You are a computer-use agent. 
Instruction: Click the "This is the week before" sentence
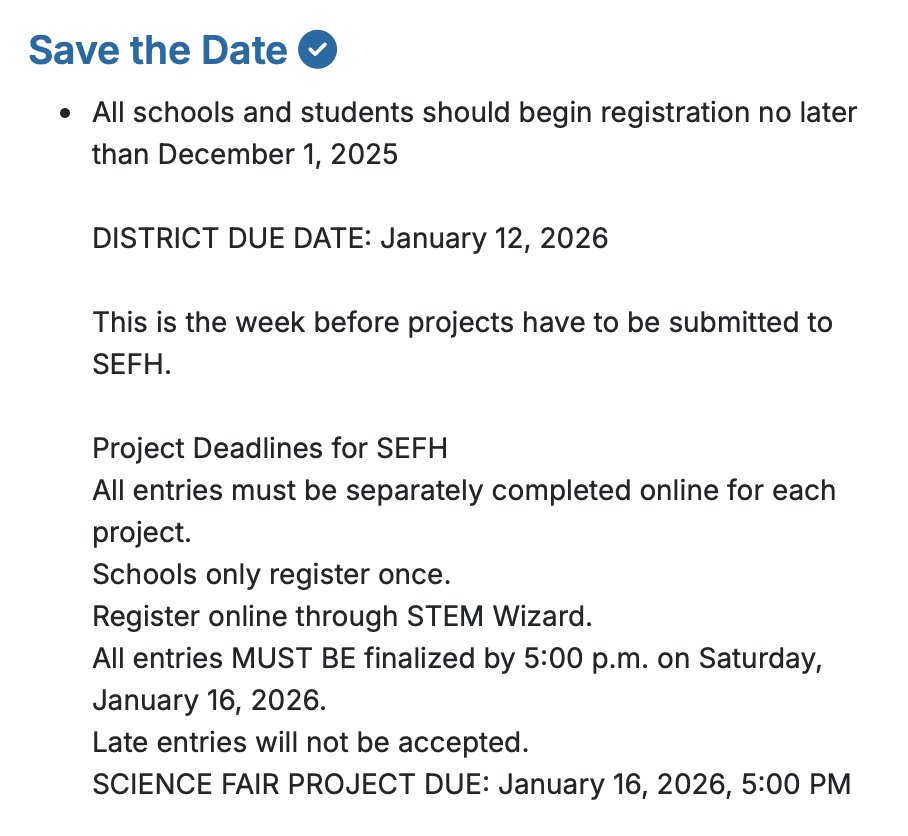[462, 322]
